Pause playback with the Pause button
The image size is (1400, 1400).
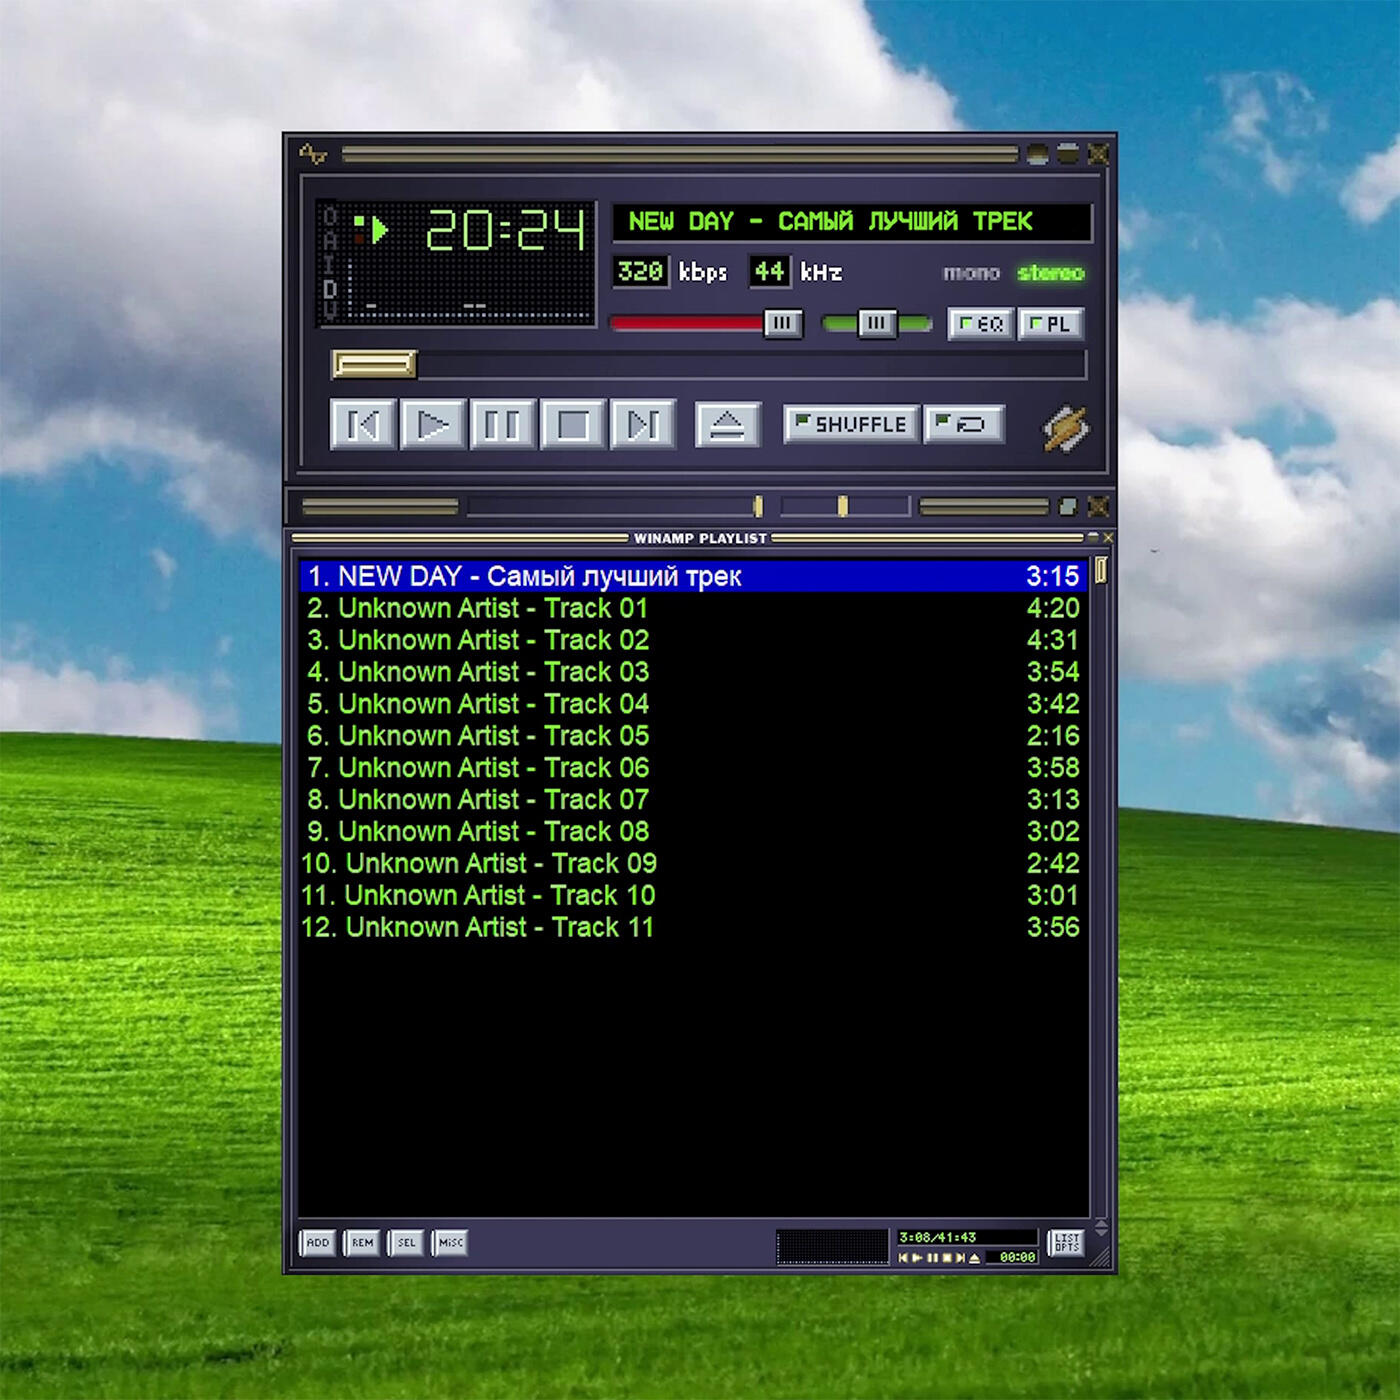502,425
